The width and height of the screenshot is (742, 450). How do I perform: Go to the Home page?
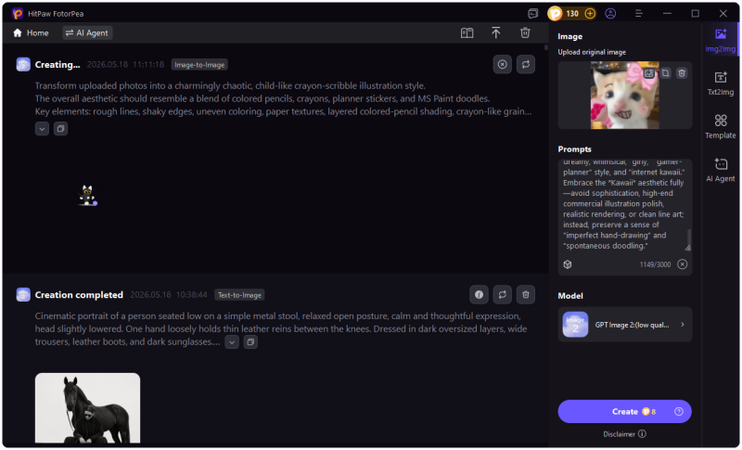coord(31,33)
